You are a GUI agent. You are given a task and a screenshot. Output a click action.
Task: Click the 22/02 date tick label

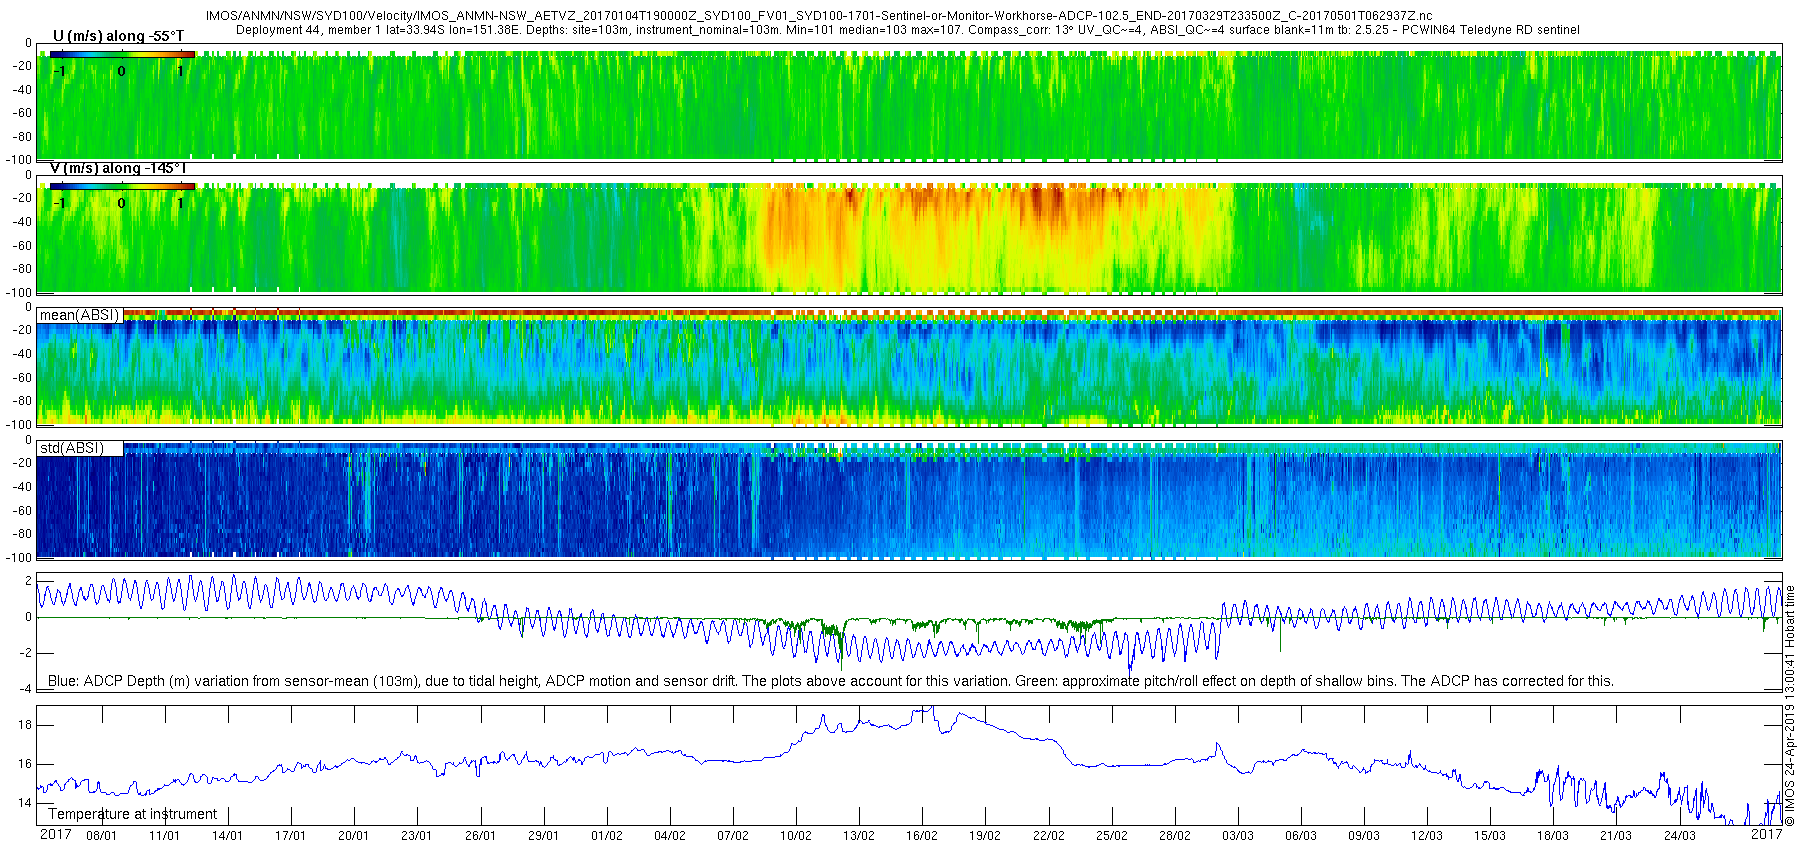point(1048,836)
